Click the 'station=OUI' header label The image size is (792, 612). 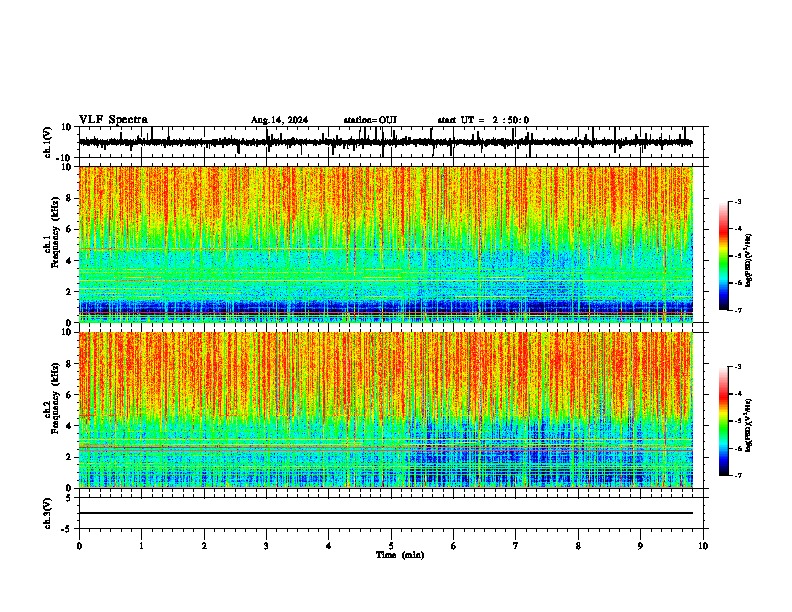[370, 120]
